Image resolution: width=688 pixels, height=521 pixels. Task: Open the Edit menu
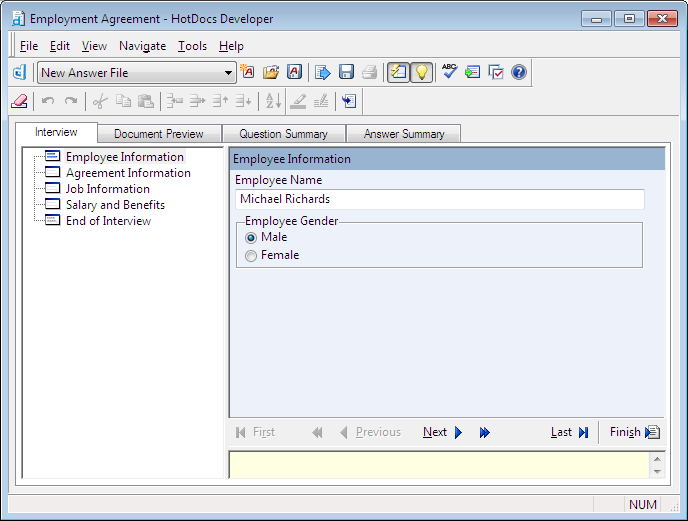click(60, 46)
